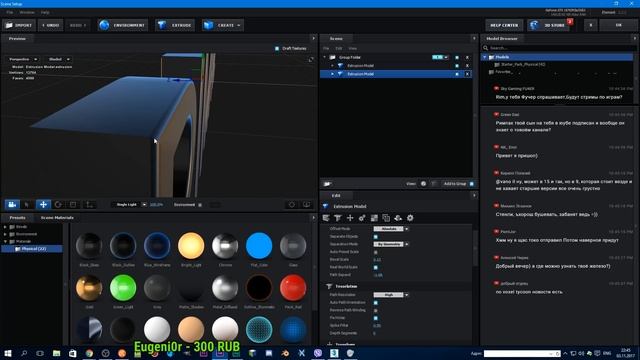Open the Help Center
This screenshot has height=360, width=640.
[x=504, y=25]
